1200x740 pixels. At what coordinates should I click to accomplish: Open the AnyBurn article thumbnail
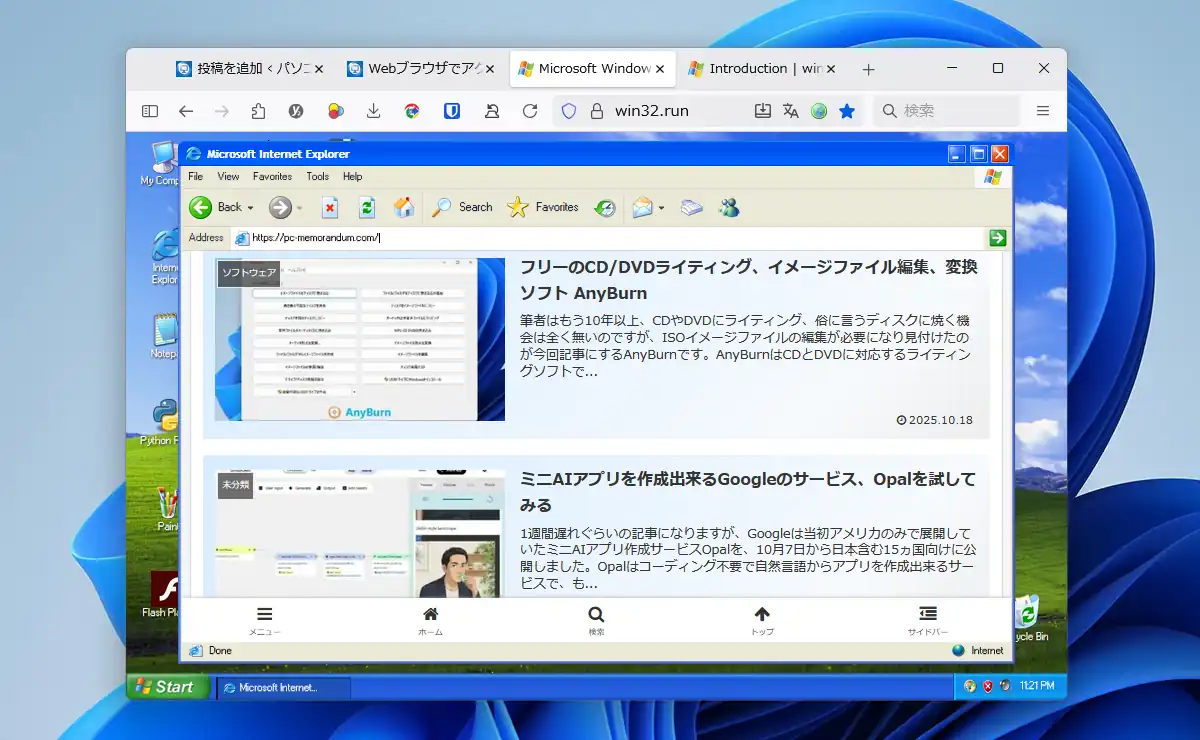(359, 339)
